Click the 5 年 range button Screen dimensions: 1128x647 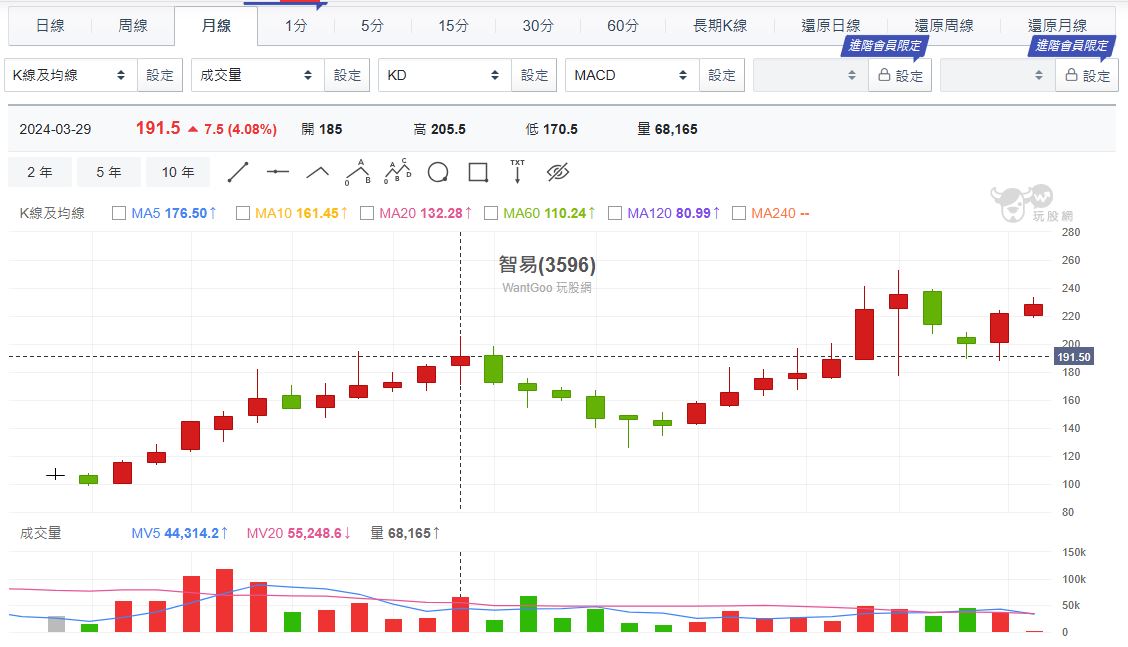(109, 173)
